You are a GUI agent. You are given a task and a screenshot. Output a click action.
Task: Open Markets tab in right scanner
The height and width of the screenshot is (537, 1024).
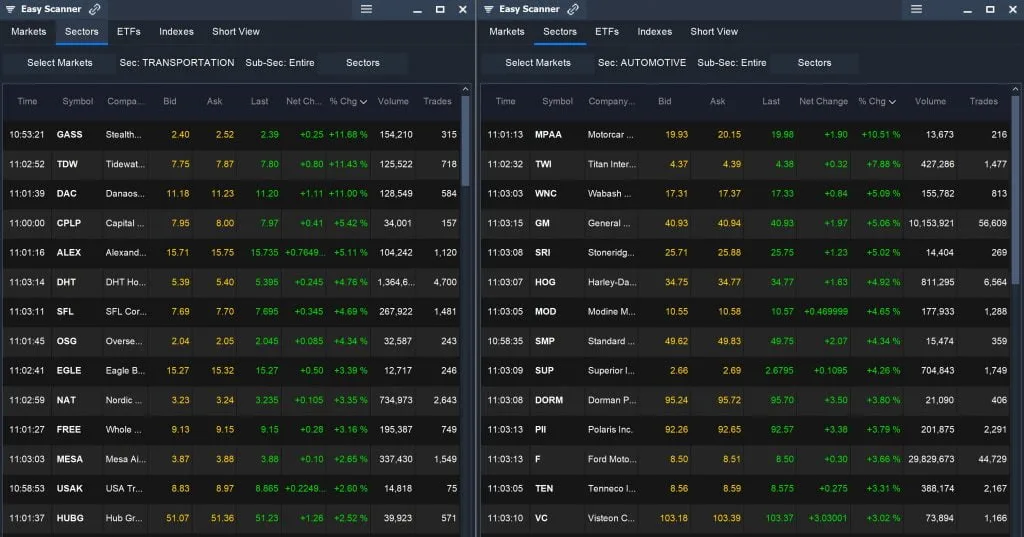pyautogui.click(x=507, y=31)
